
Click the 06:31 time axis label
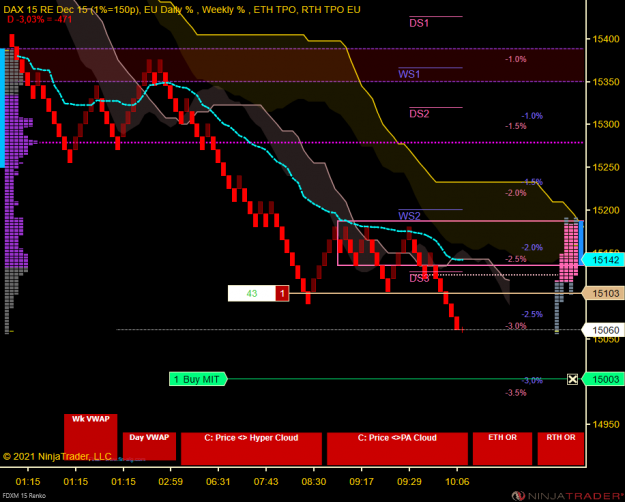[218, 482]
